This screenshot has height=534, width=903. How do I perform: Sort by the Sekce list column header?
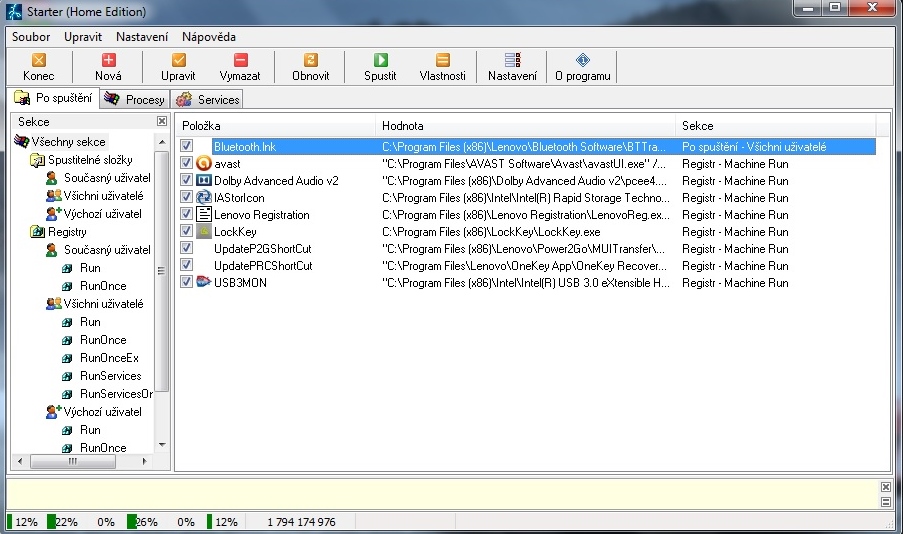pos(776,126)
